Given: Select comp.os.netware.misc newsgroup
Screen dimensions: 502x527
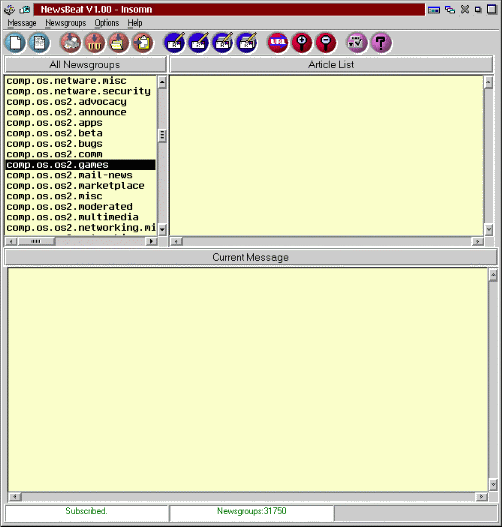Looking at the screenshot, I should pyautogui.click(x=80, y=81).
